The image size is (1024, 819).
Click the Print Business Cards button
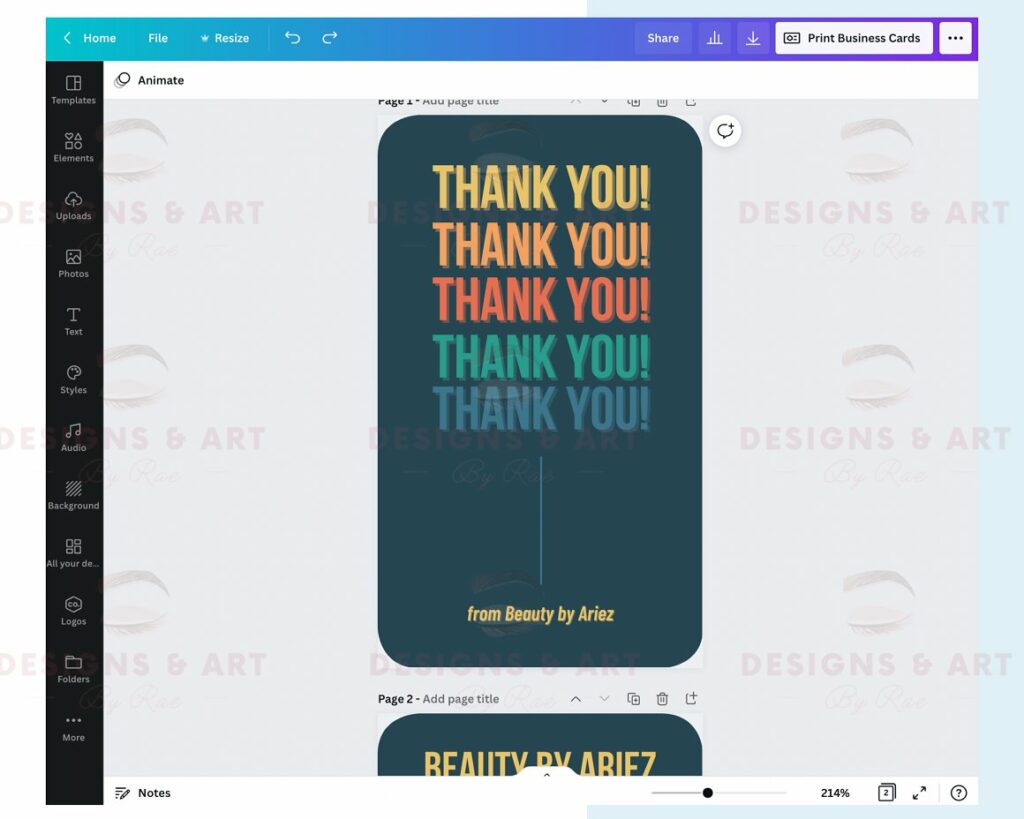click(x=853, y=38)
